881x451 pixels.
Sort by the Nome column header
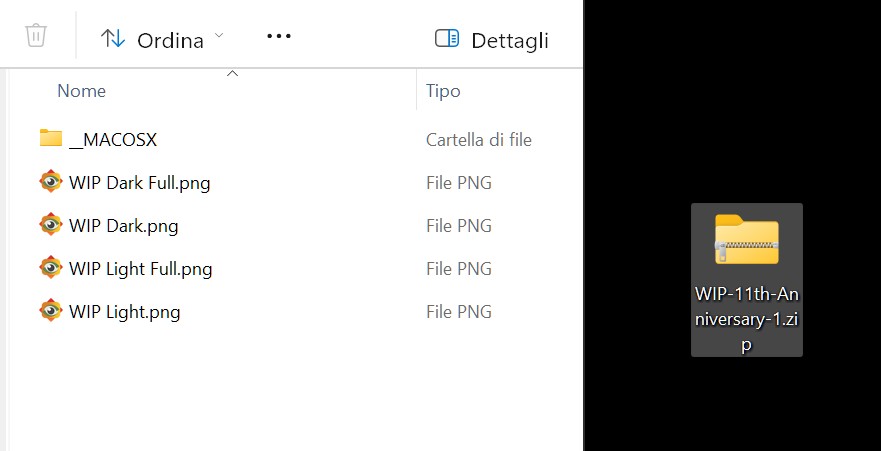tap(81, 91)
